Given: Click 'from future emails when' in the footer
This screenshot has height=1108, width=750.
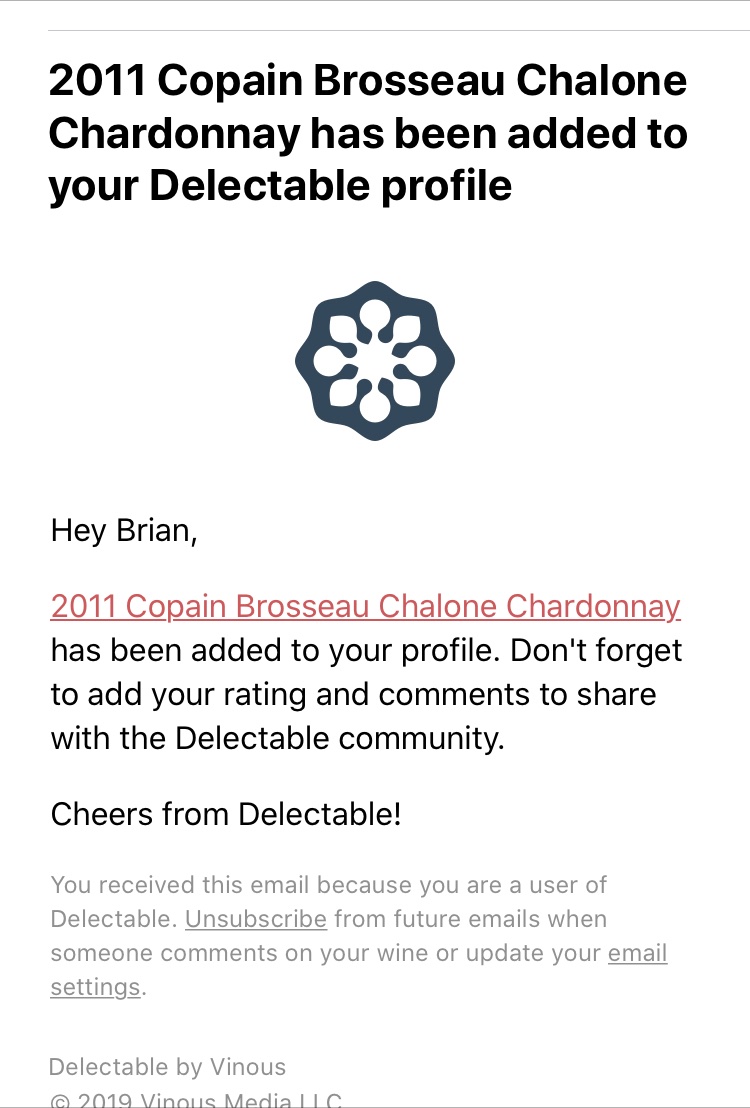Looking at the screenshot, I should [471, 919].
